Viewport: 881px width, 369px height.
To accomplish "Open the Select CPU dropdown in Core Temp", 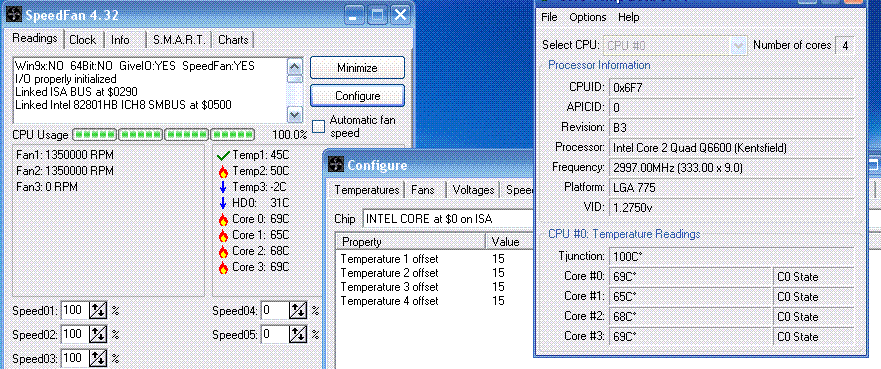I will pyautogui.click(x=737, y=45).
